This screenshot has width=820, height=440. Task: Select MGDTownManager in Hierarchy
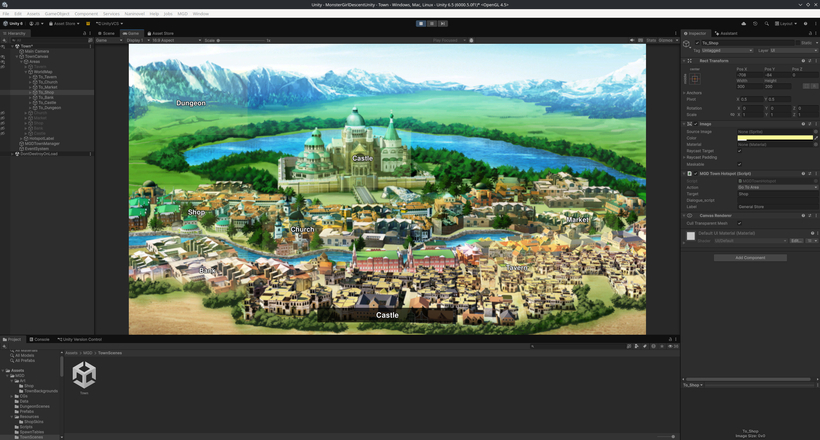click(42, 143)
